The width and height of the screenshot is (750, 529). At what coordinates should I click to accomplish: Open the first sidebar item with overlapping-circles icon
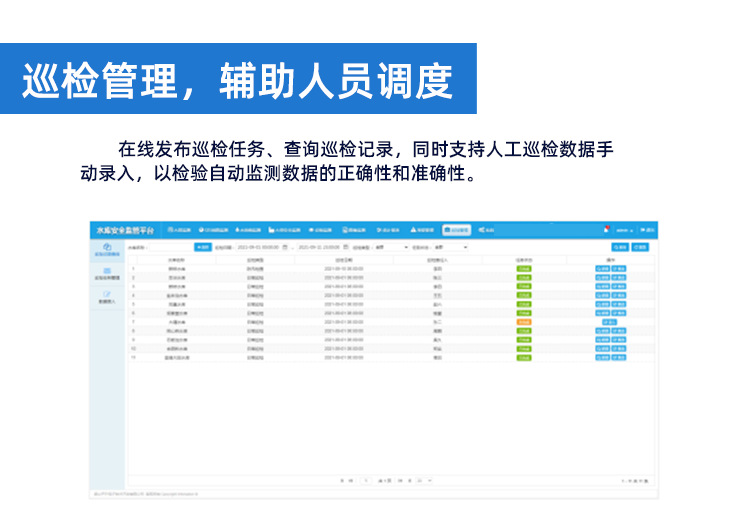pyautogui.click(x=107, y=250)
